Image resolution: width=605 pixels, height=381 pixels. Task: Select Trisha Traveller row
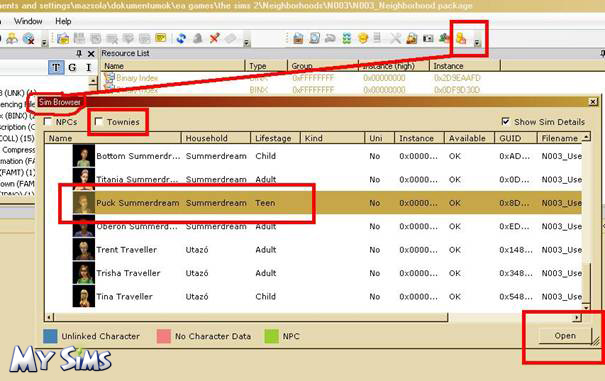click(x=313, y=273)
